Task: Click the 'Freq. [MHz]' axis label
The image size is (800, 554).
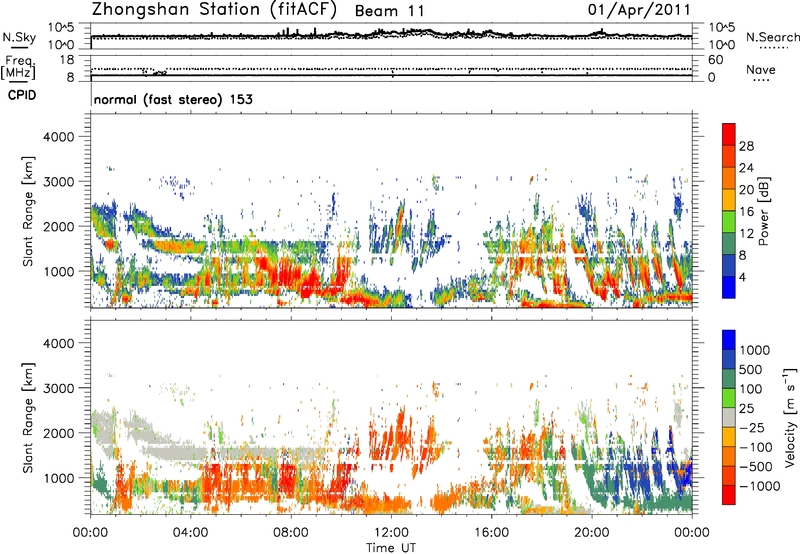Action: click(x=19, y=67)
